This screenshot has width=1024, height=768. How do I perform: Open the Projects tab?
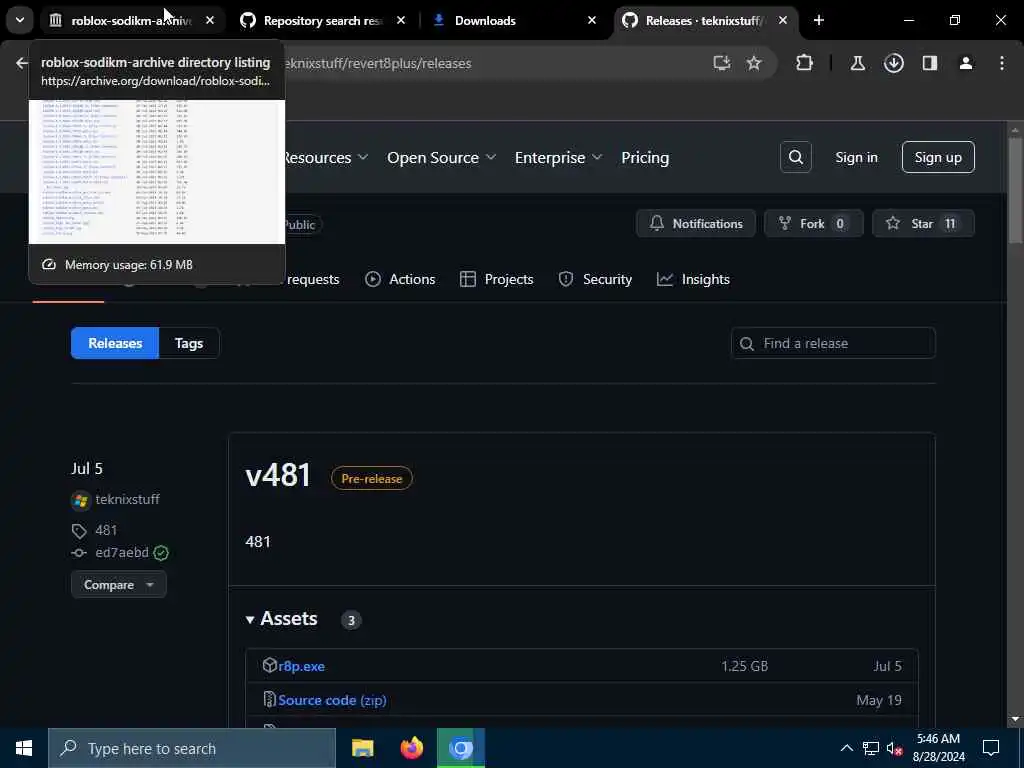(x=497, y=280)
